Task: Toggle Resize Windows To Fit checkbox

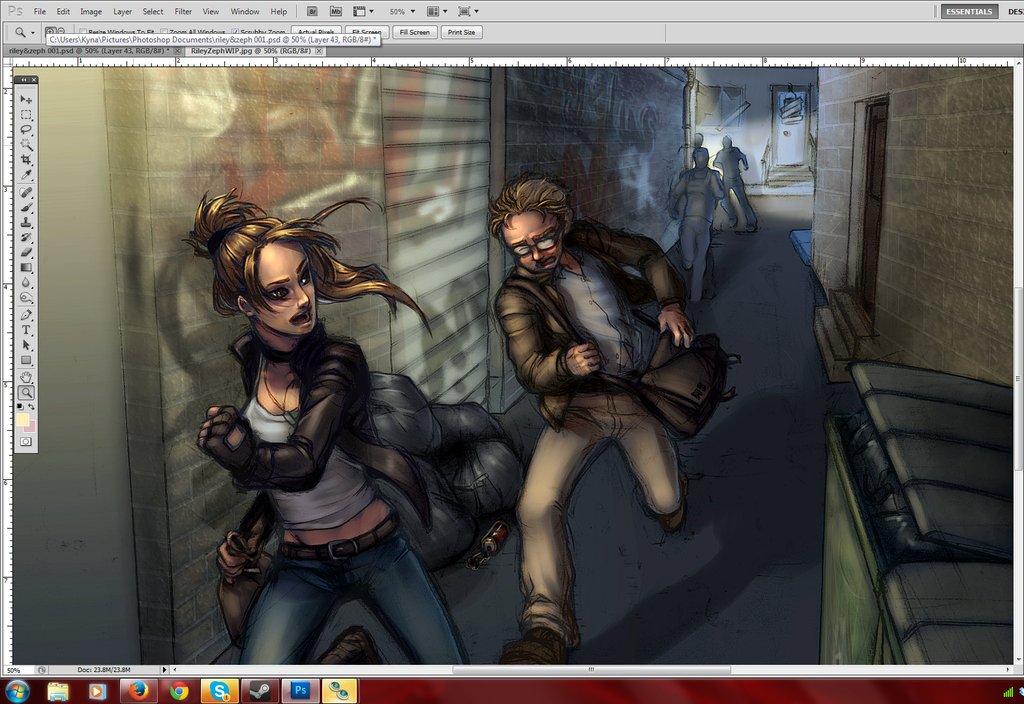Action: 83,32
